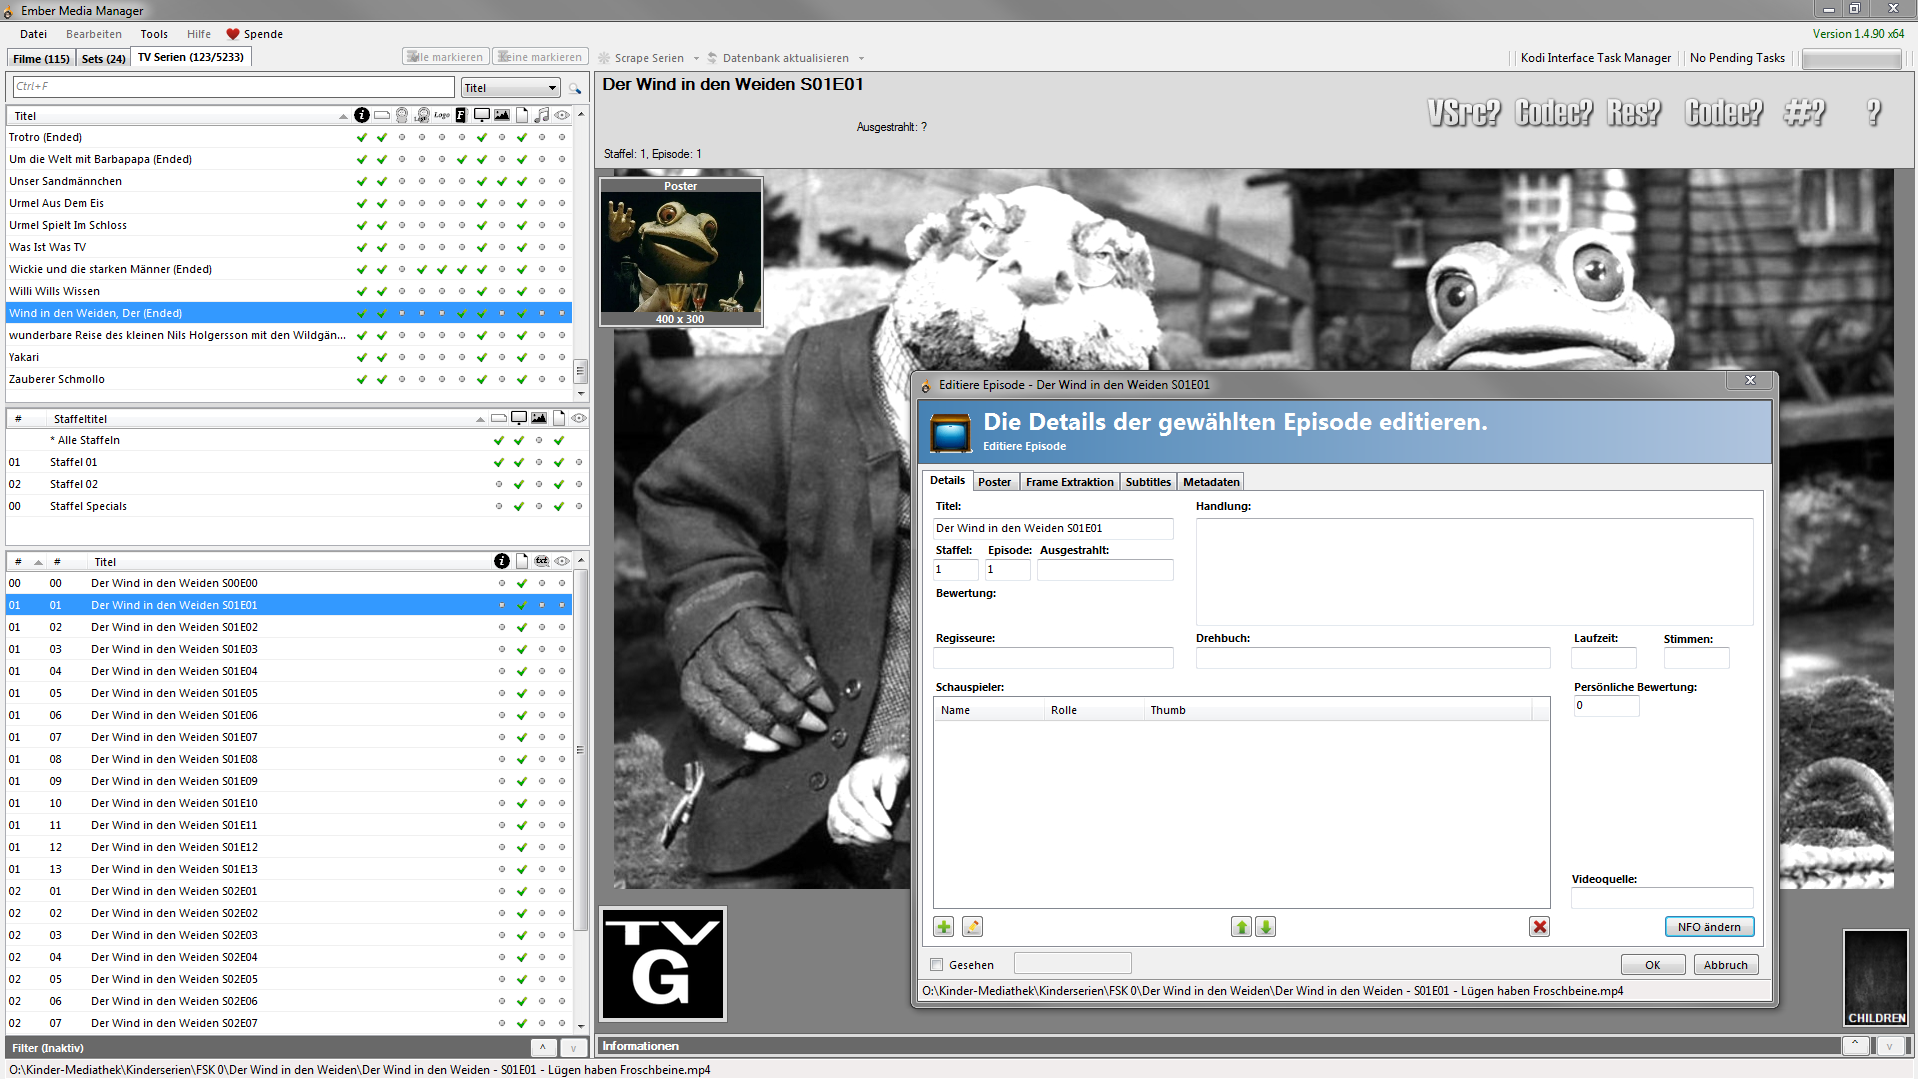The width and height of the screenshot is (1918, 1079).
Task: Move actor down with green arrow
Action: pos(1265,927)
